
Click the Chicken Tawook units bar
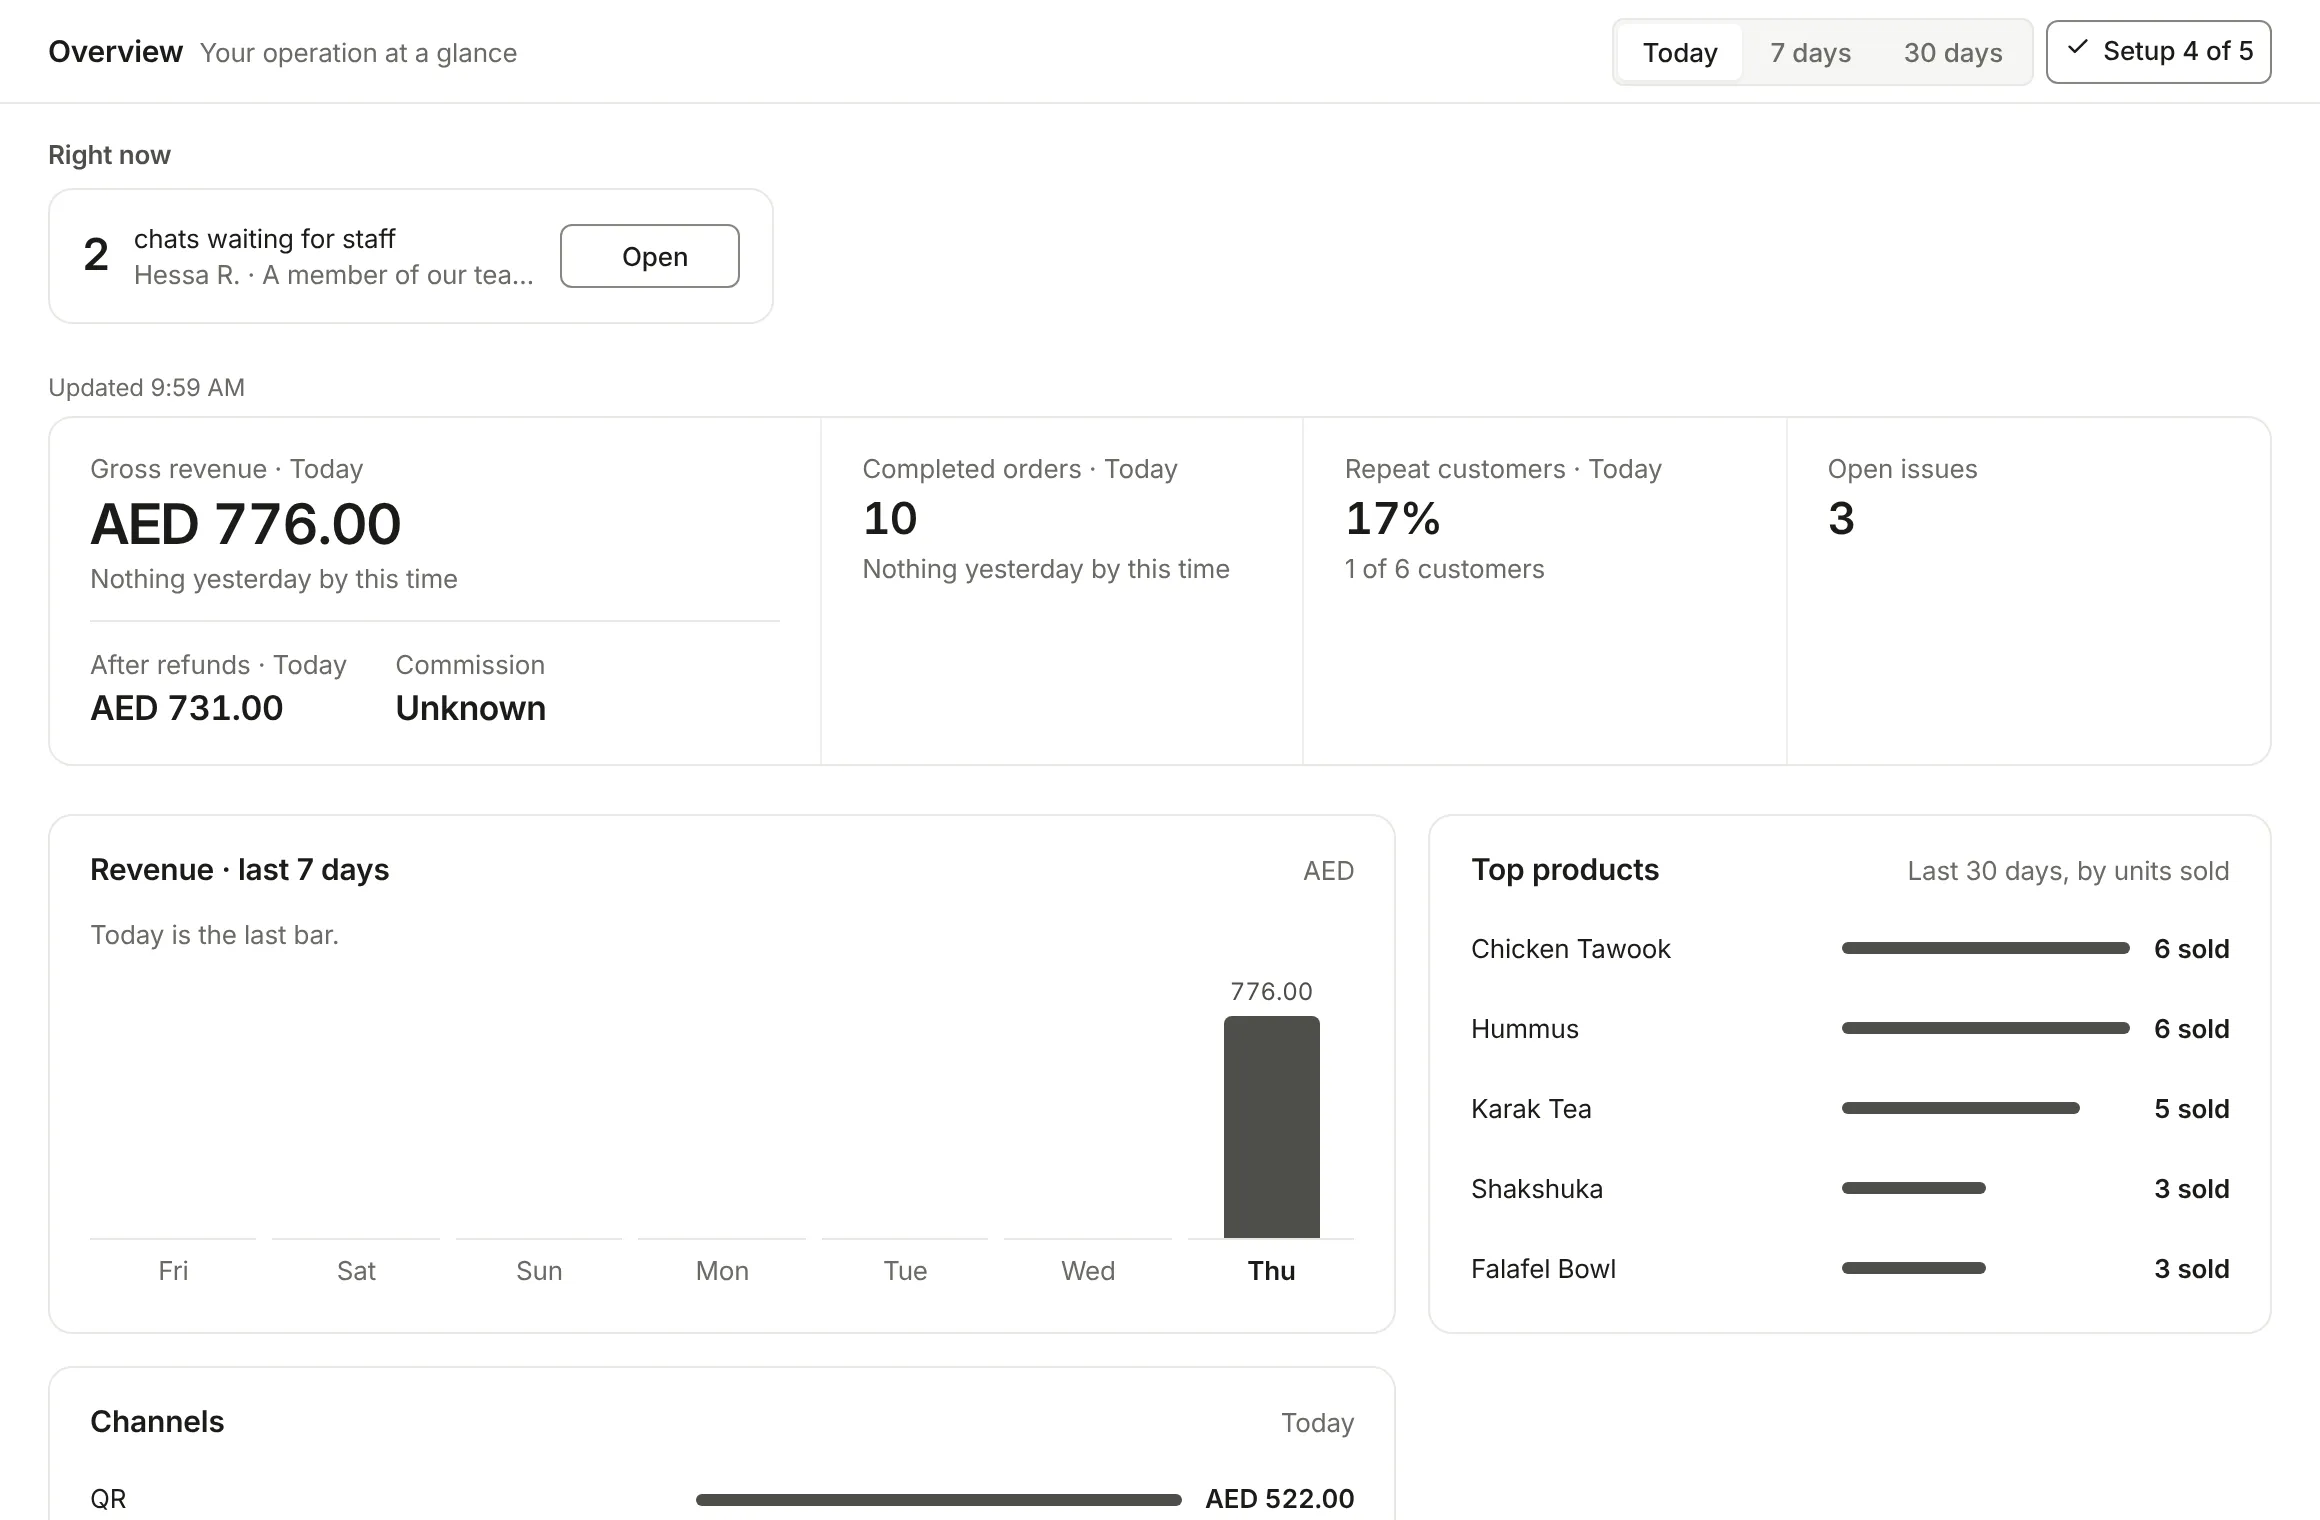tap(1985, 948)
